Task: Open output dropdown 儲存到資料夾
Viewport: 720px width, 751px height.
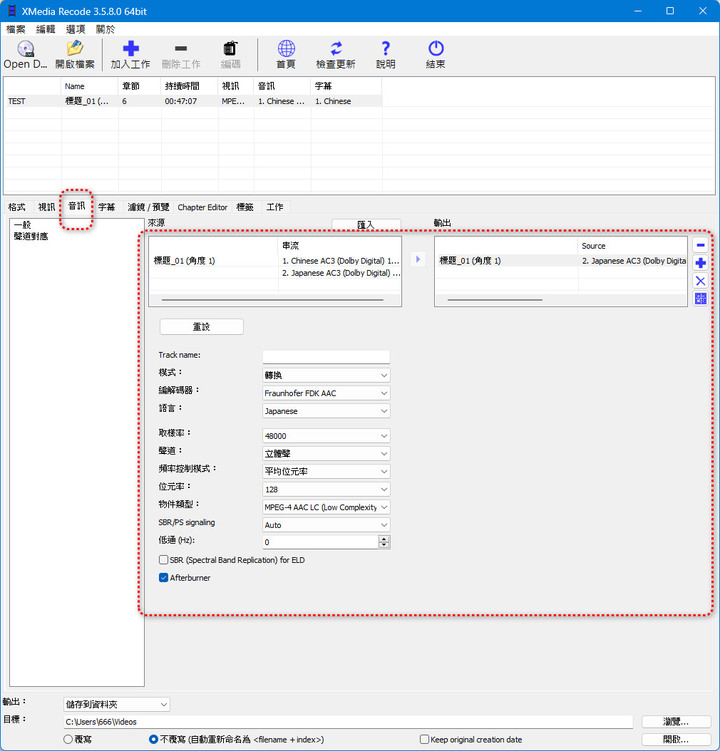Action: click(116, 704)
